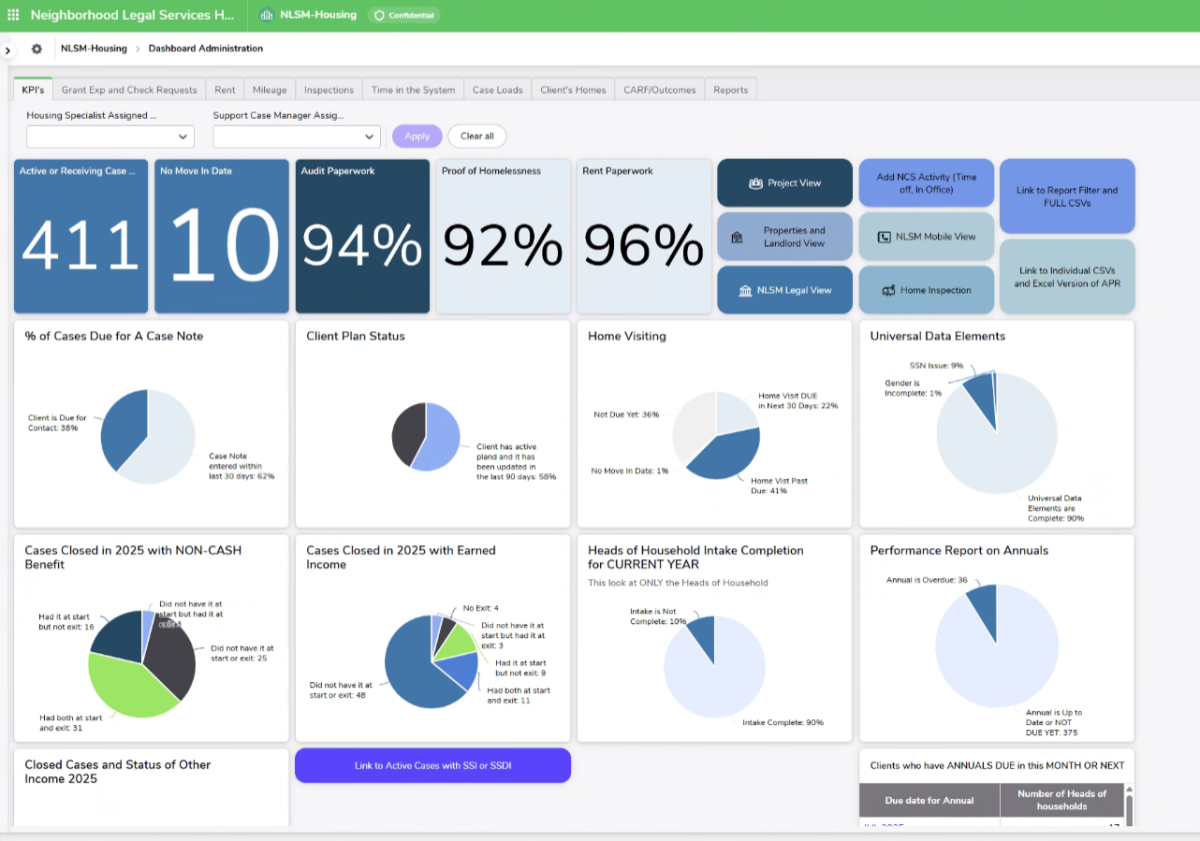The image size is (1200, 841).
Task: Open Grant Exp and Check Requests tab
Action: click(129, 90)
